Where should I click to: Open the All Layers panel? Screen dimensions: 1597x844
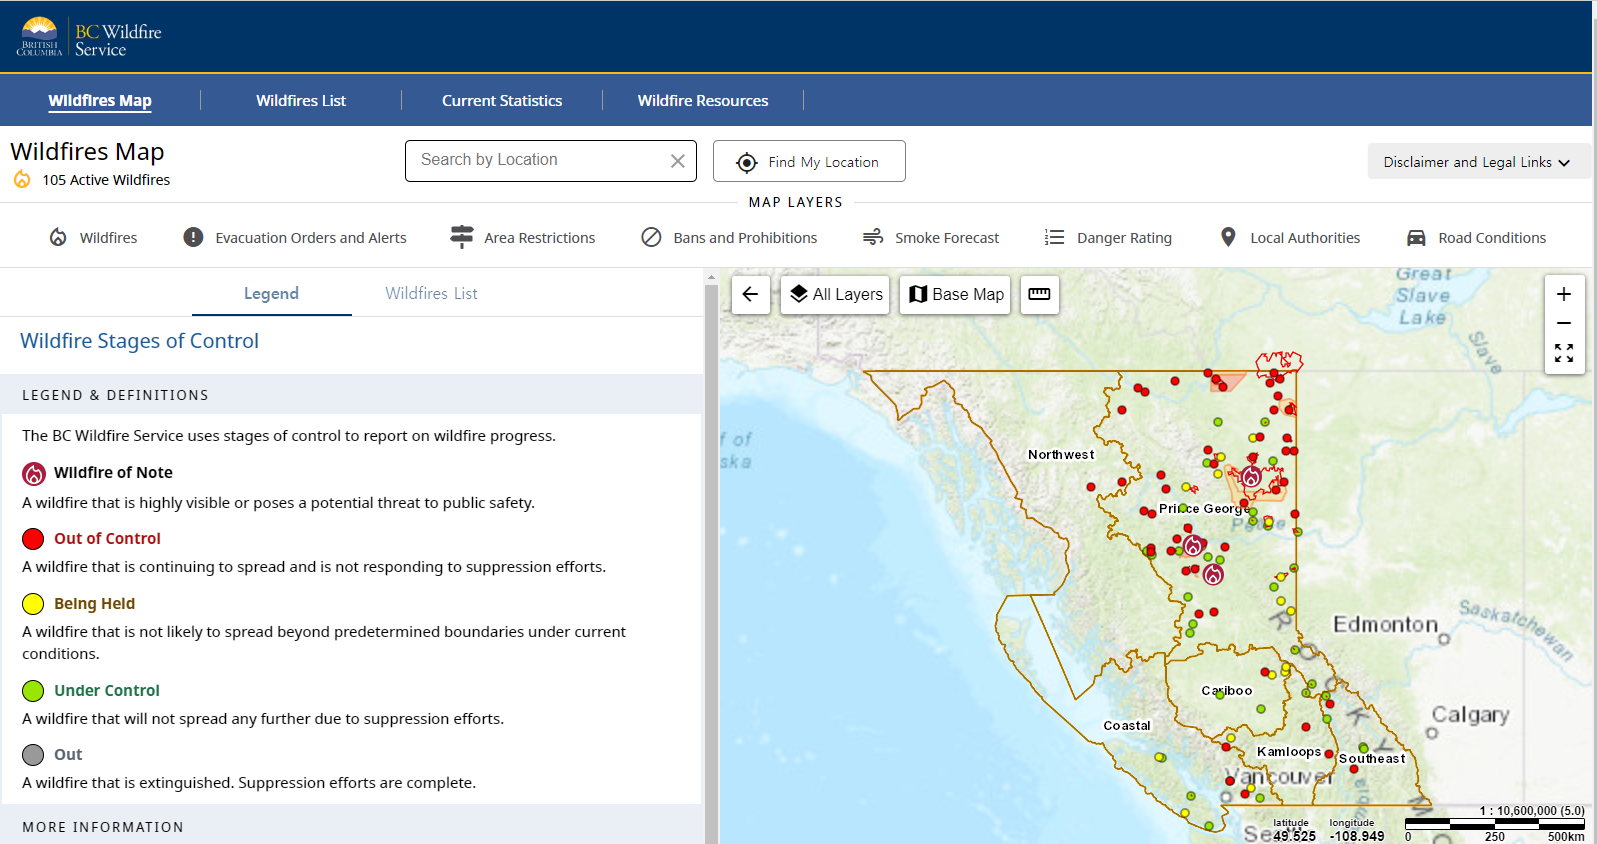835,295
